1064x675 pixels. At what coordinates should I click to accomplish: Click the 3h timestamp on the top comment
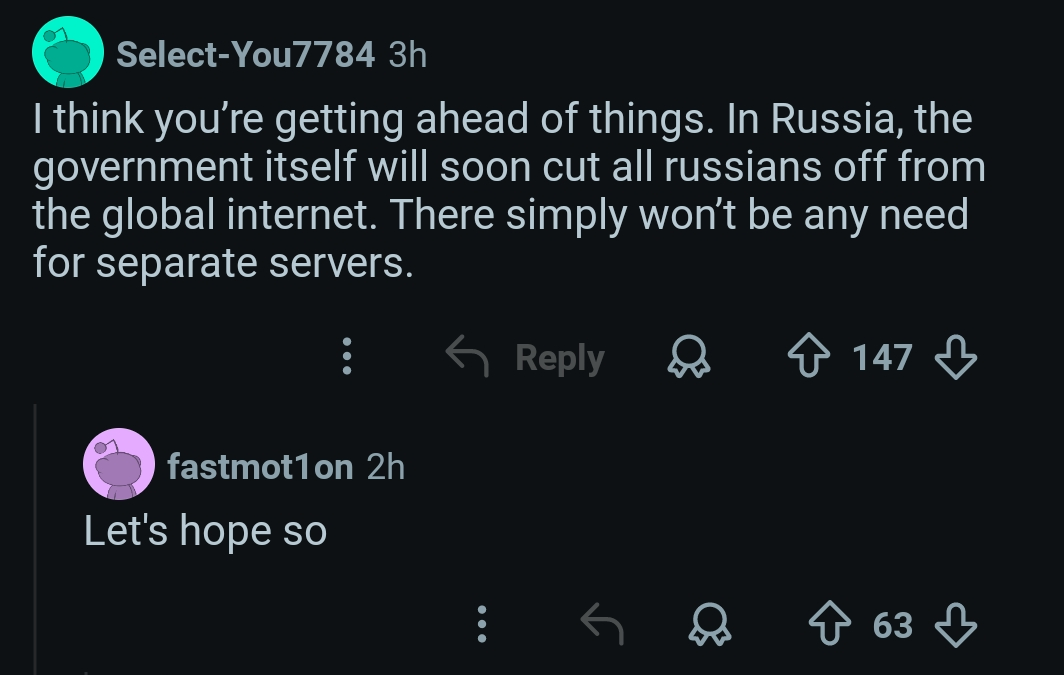pyautogui.click(x=407, y=55)
